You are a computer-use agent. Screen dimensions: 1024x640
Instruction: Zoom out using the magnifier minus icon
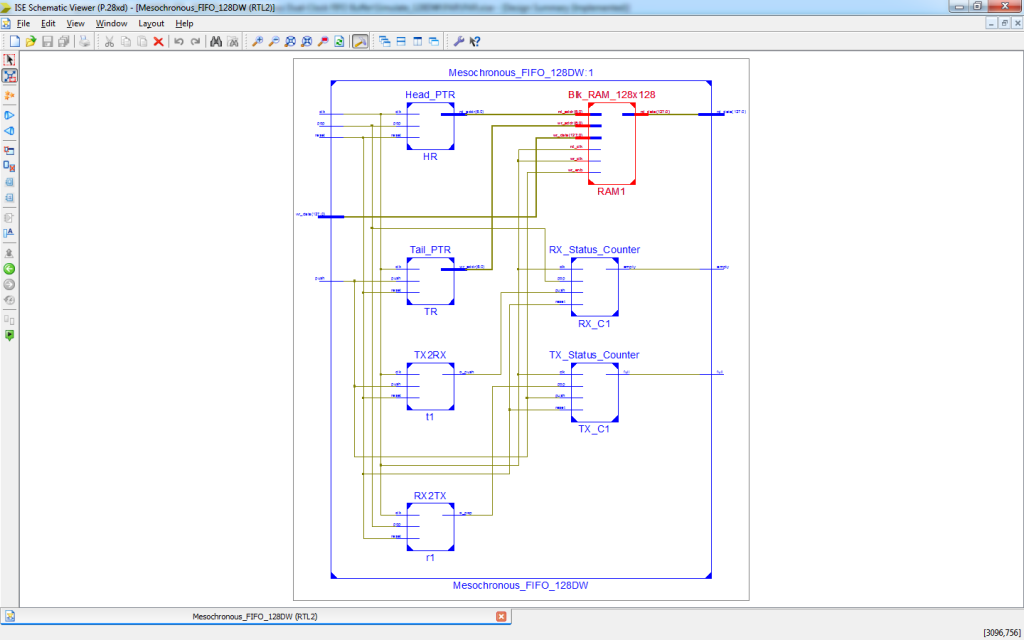tap(274, 42)
